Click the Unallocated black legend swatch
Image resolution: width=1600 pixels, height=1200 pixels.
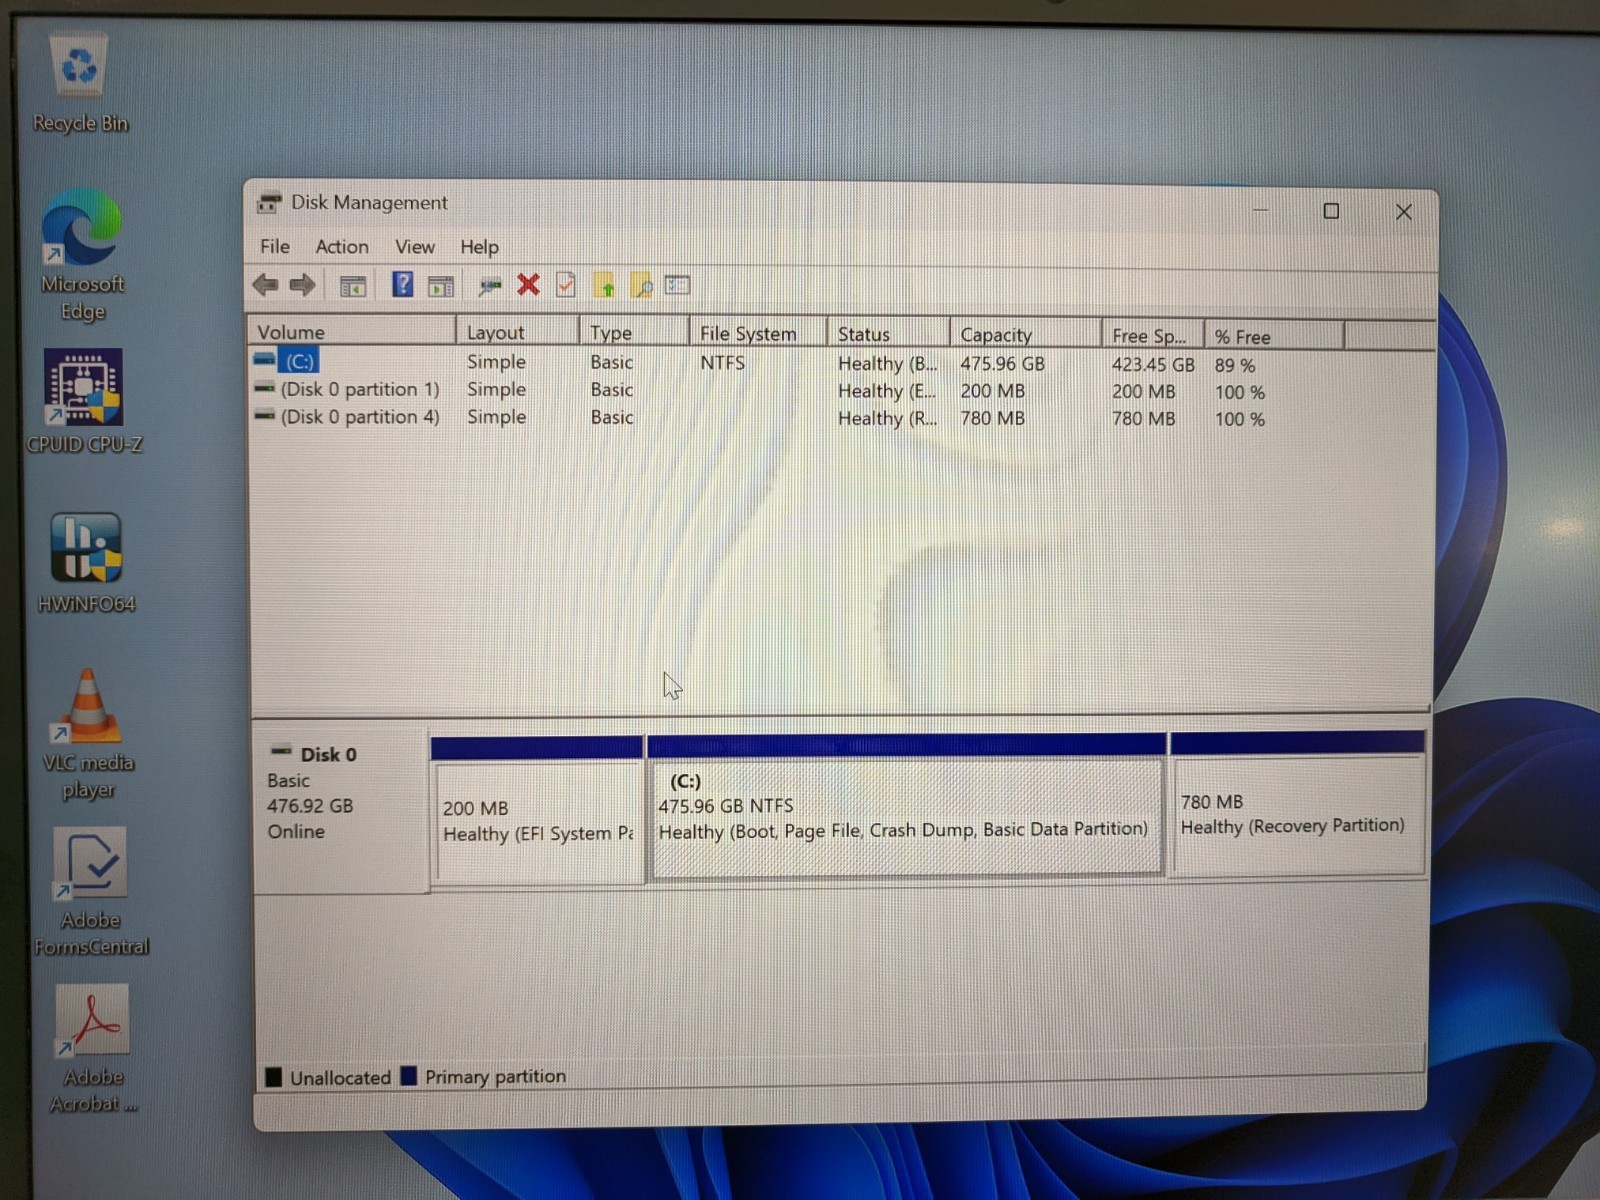(x=273, y=1077)
